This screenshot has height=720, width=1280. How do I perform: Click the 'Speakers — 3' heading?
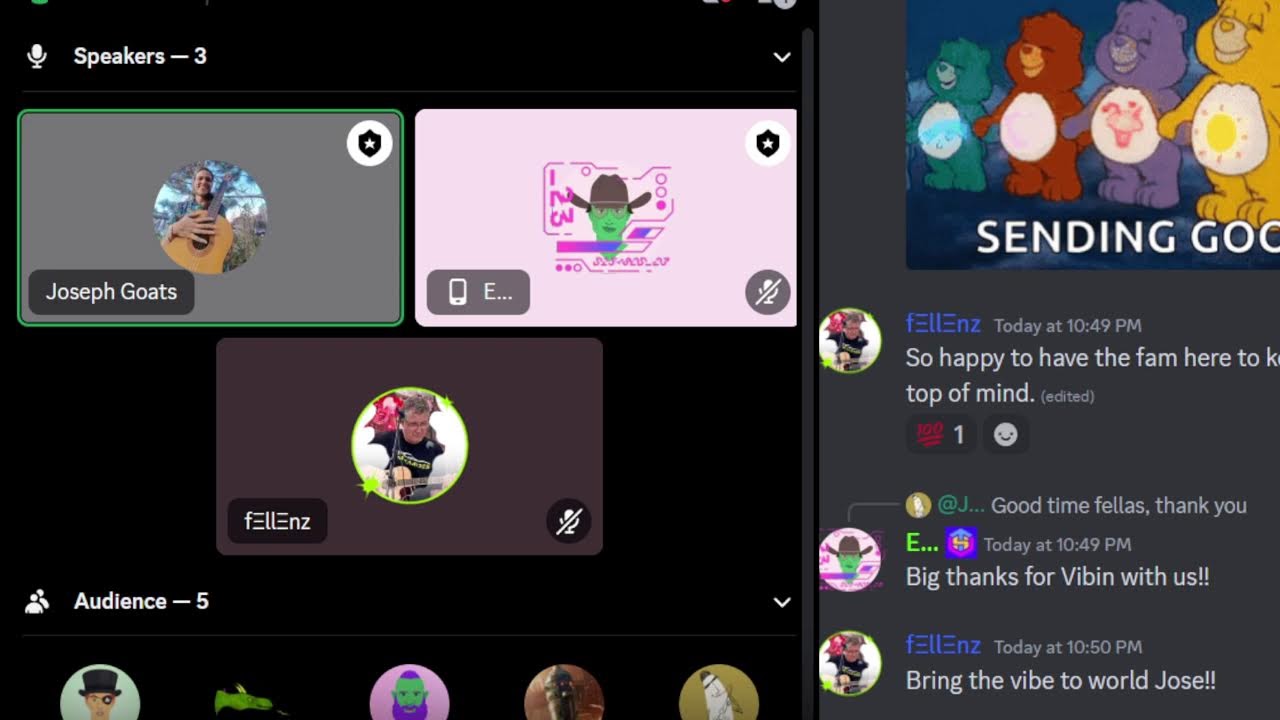click(x=140, y=56)
